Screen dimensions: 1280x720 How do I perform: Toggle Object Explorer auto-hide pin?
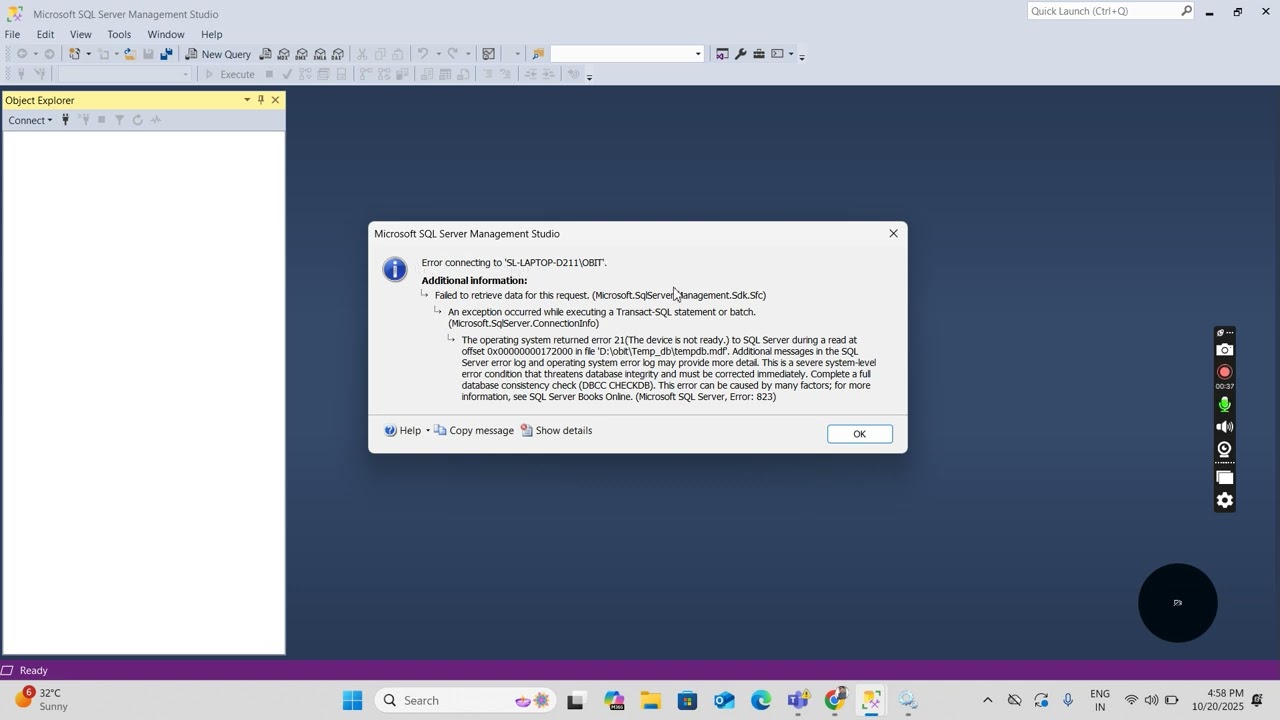coord(261,100)
